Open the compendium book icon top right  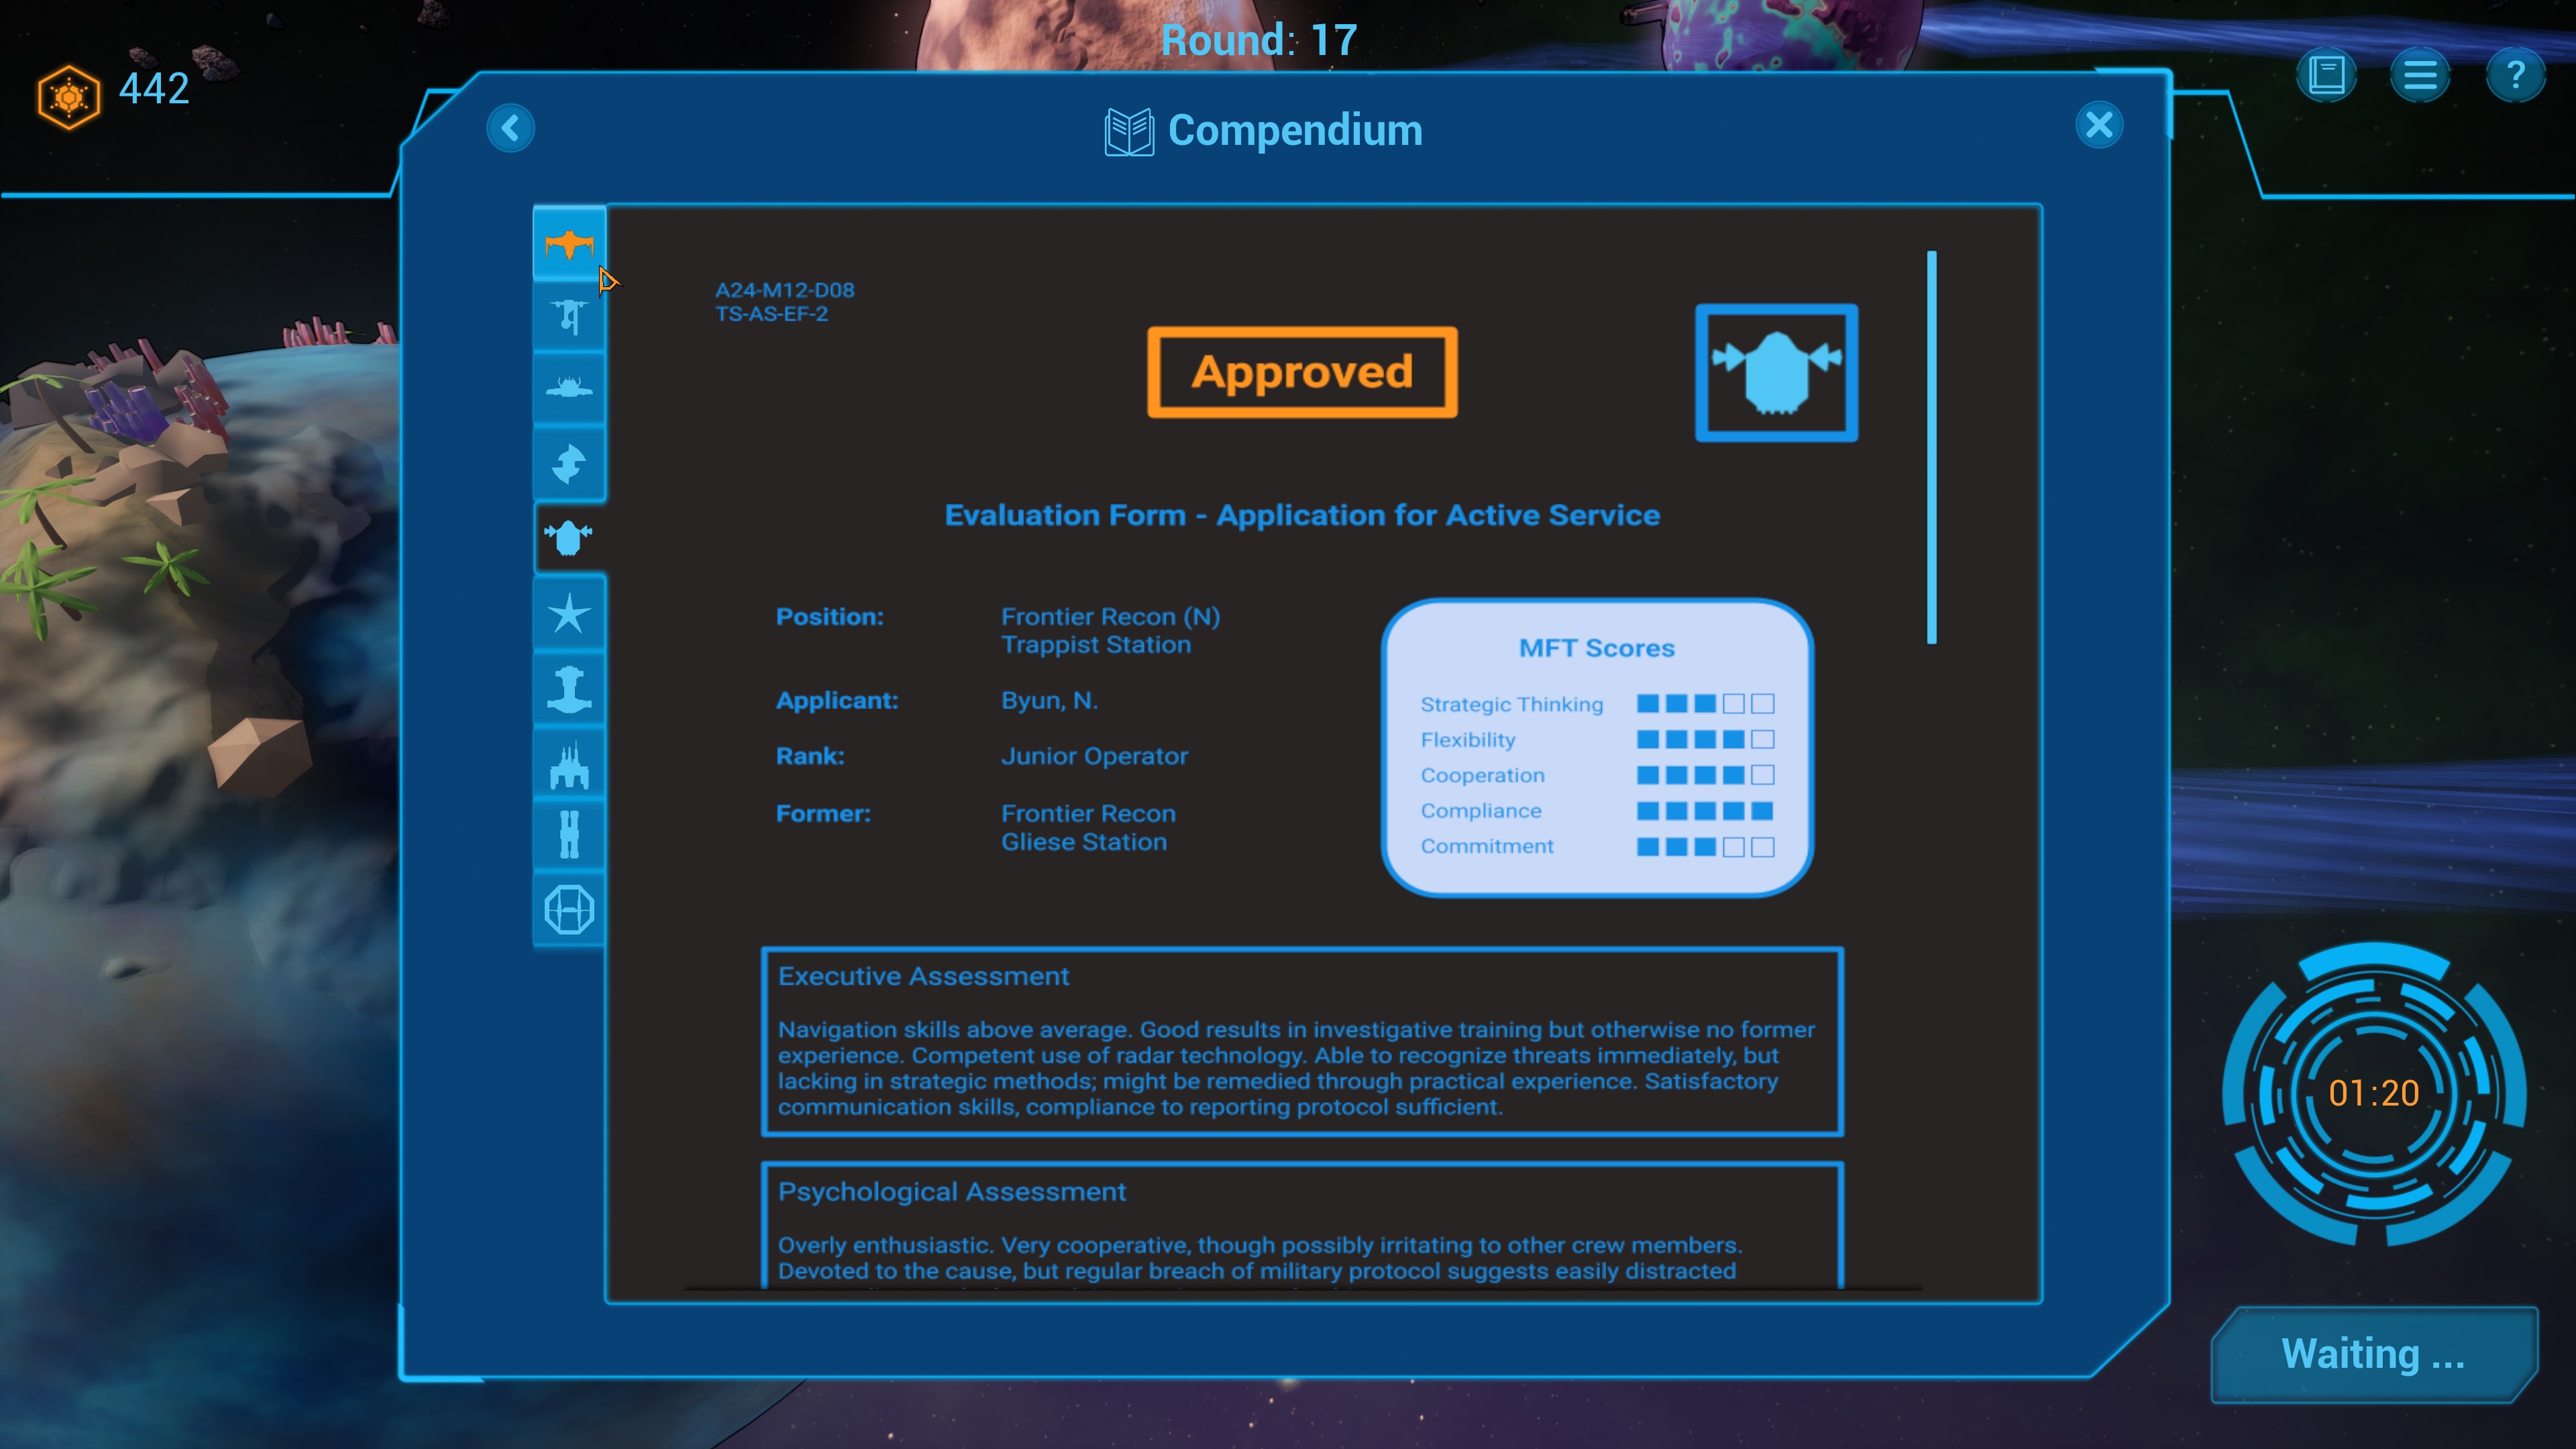[2326, 75]
